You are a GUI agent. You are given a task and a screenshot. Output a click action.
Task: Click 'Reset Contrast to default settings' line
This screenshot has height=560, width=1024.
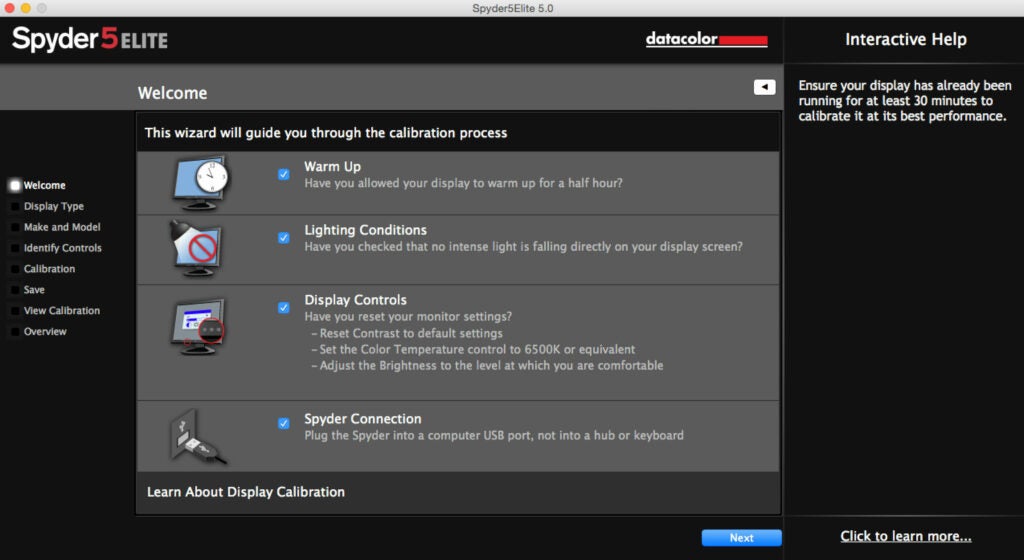pyautogui.click(x=407, y=333)
